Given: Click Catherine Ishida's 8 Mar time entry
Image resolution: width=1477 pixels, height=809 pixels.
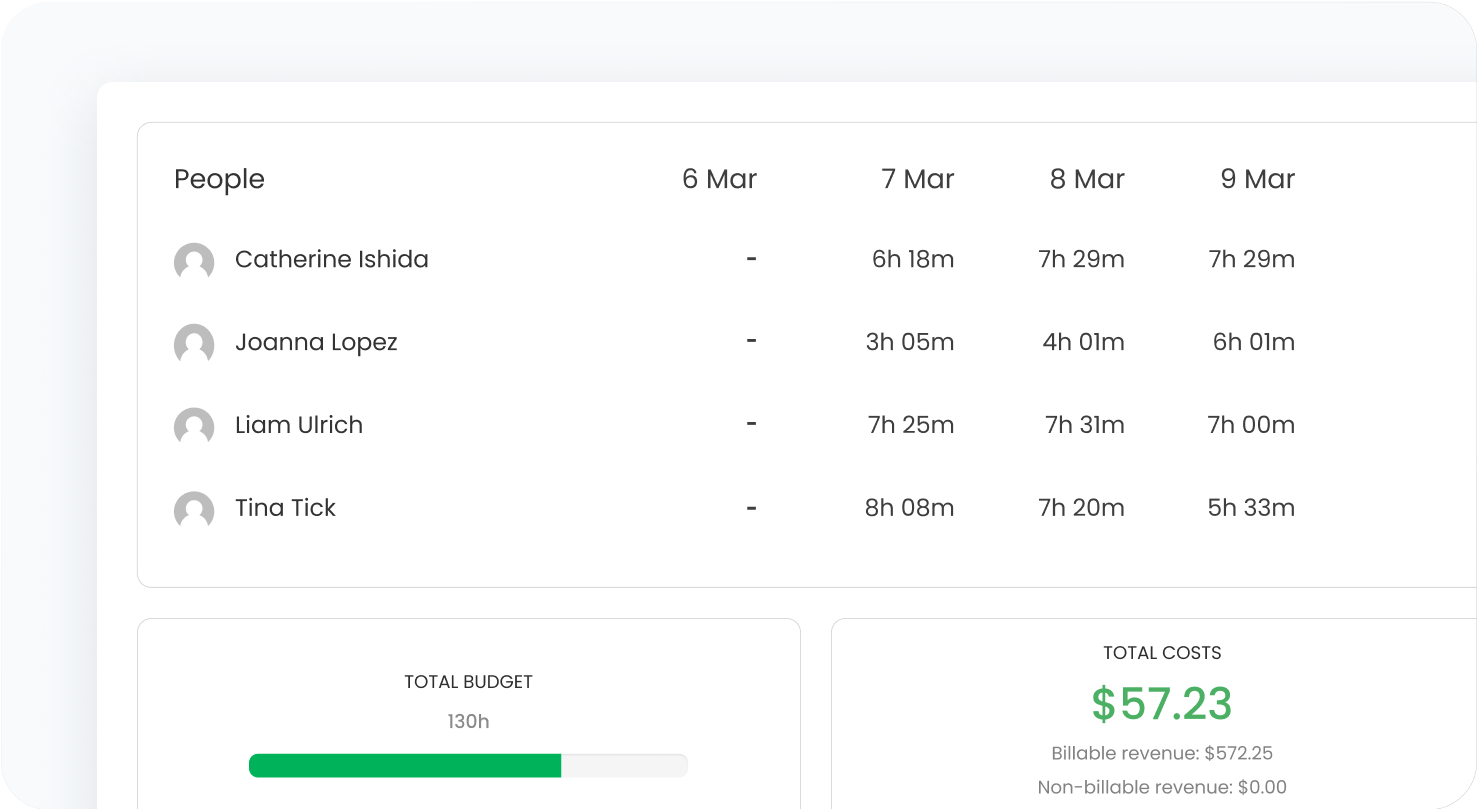Looking at the screenshot, I should (x=1082, y=259).
